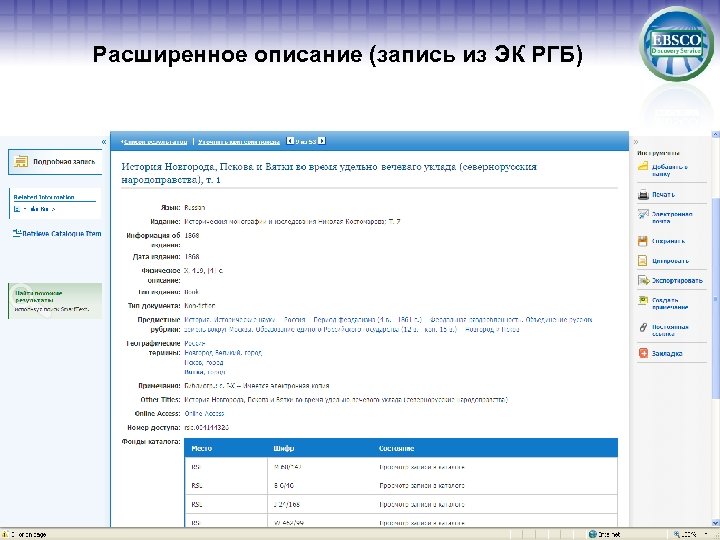720x540 pixels.
Task: Click the Создать примечание note icon
Action: (643, 301)
